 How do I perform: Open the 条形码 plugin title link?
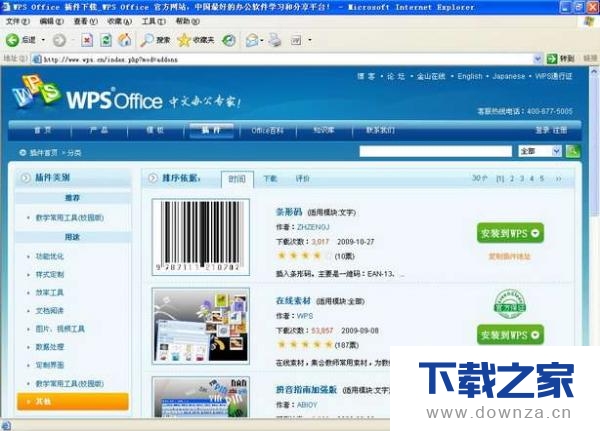click(289, 212)
